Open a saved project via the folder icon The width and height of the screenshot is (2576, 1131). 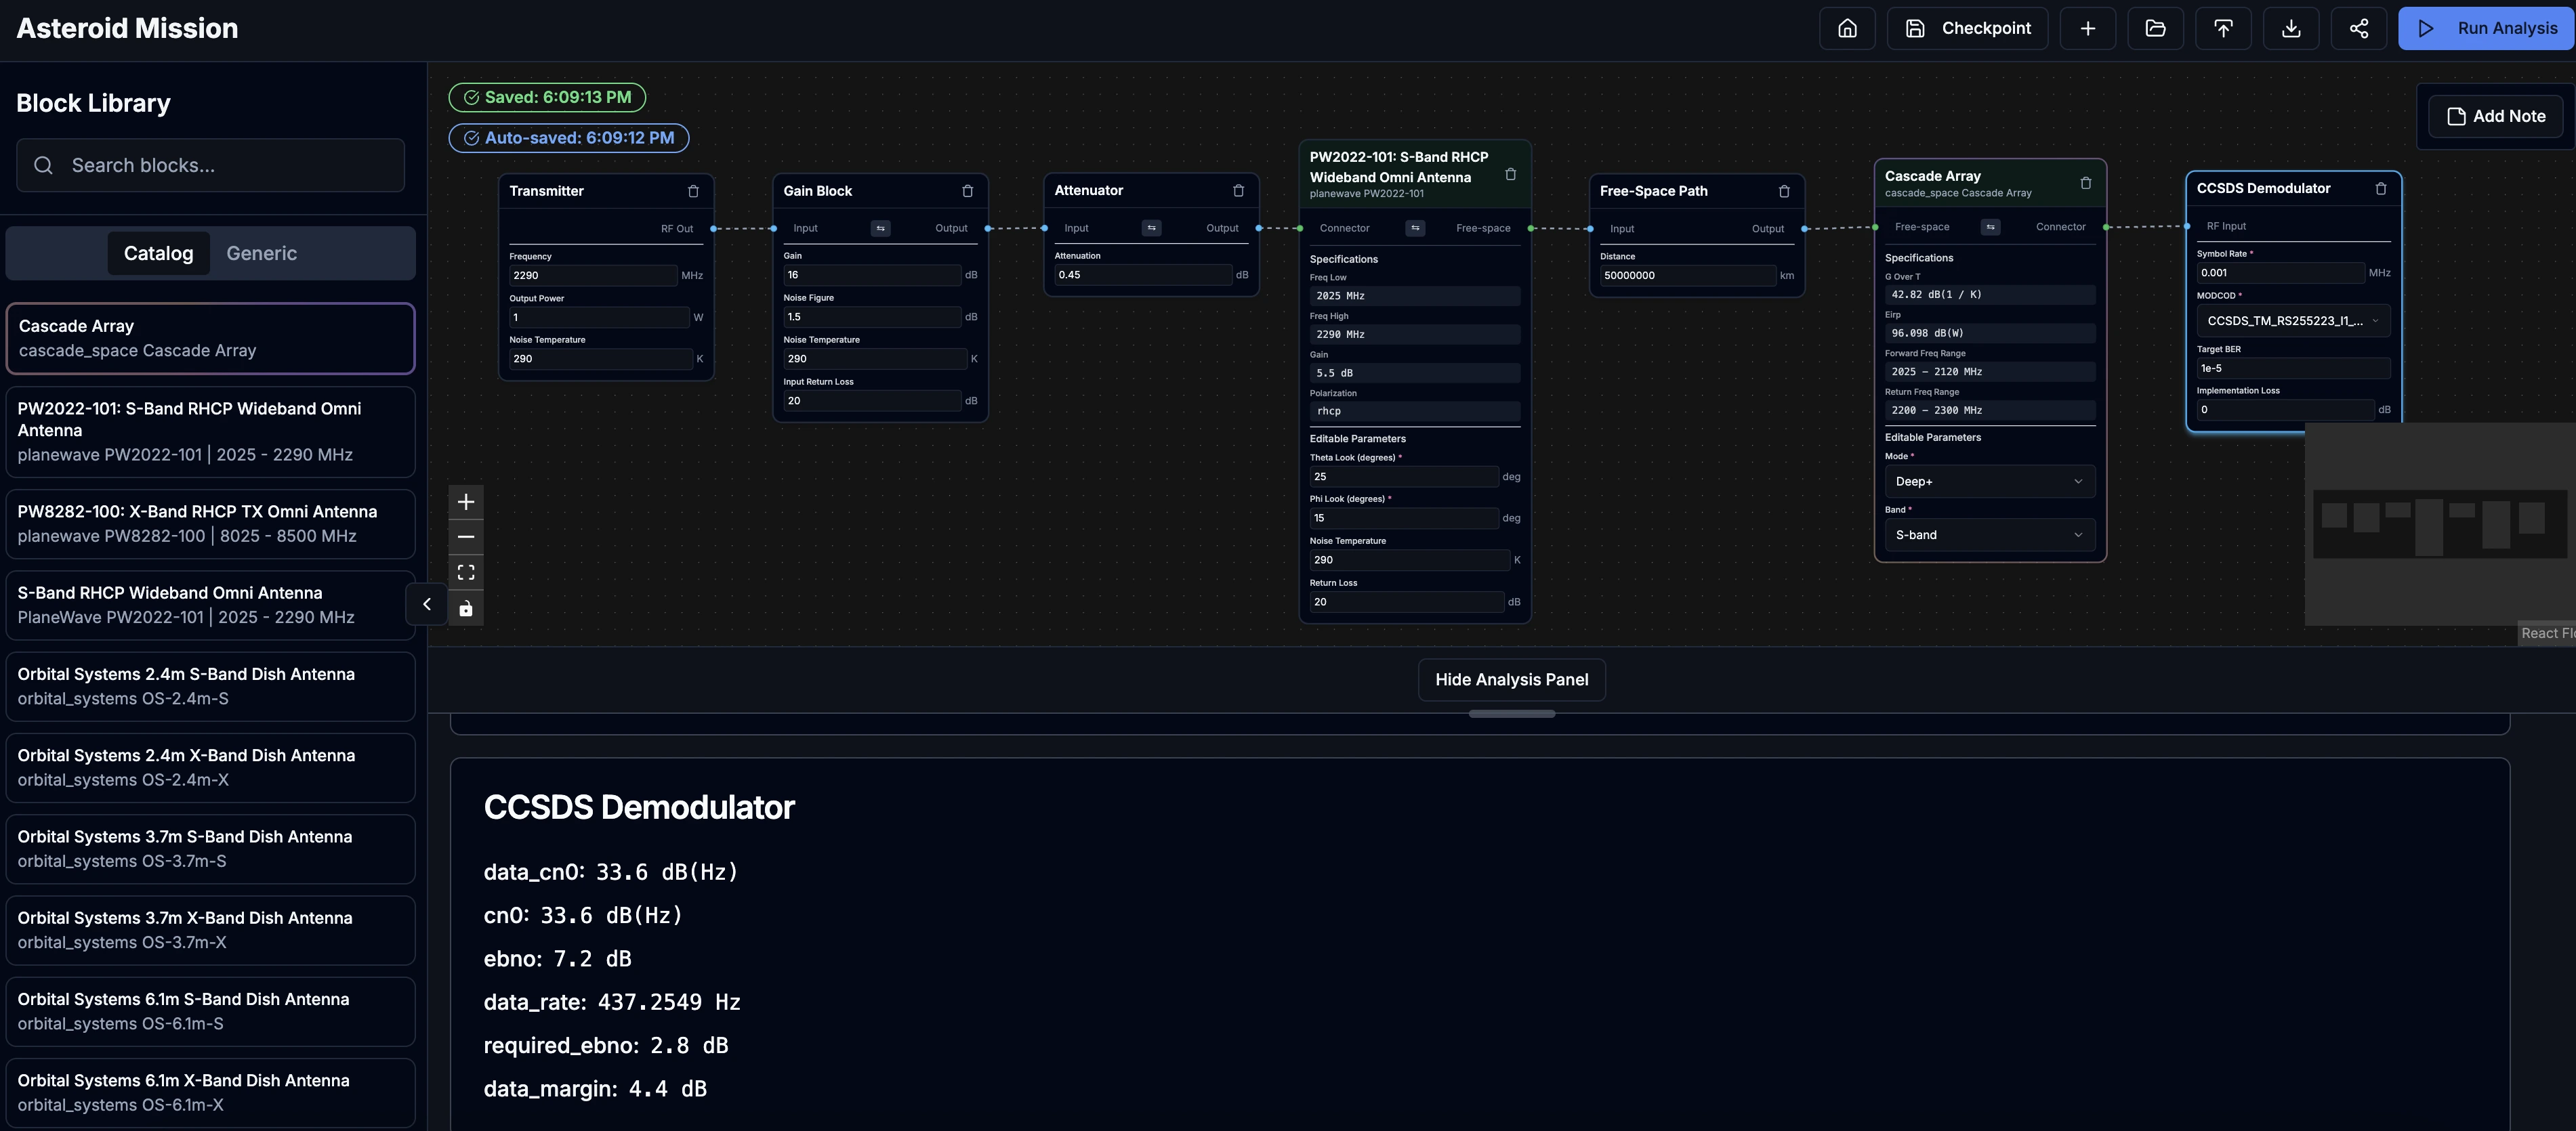(2155, 28)
